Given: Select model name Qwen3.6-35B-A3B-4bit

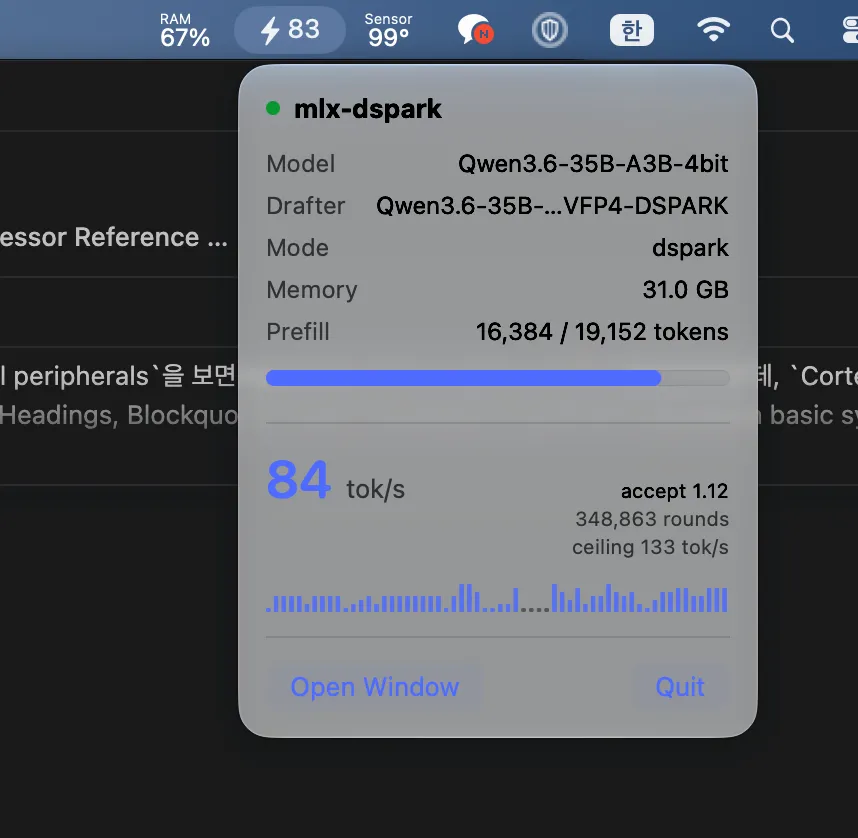Looking at the screenshot, I should coord(593,164).
